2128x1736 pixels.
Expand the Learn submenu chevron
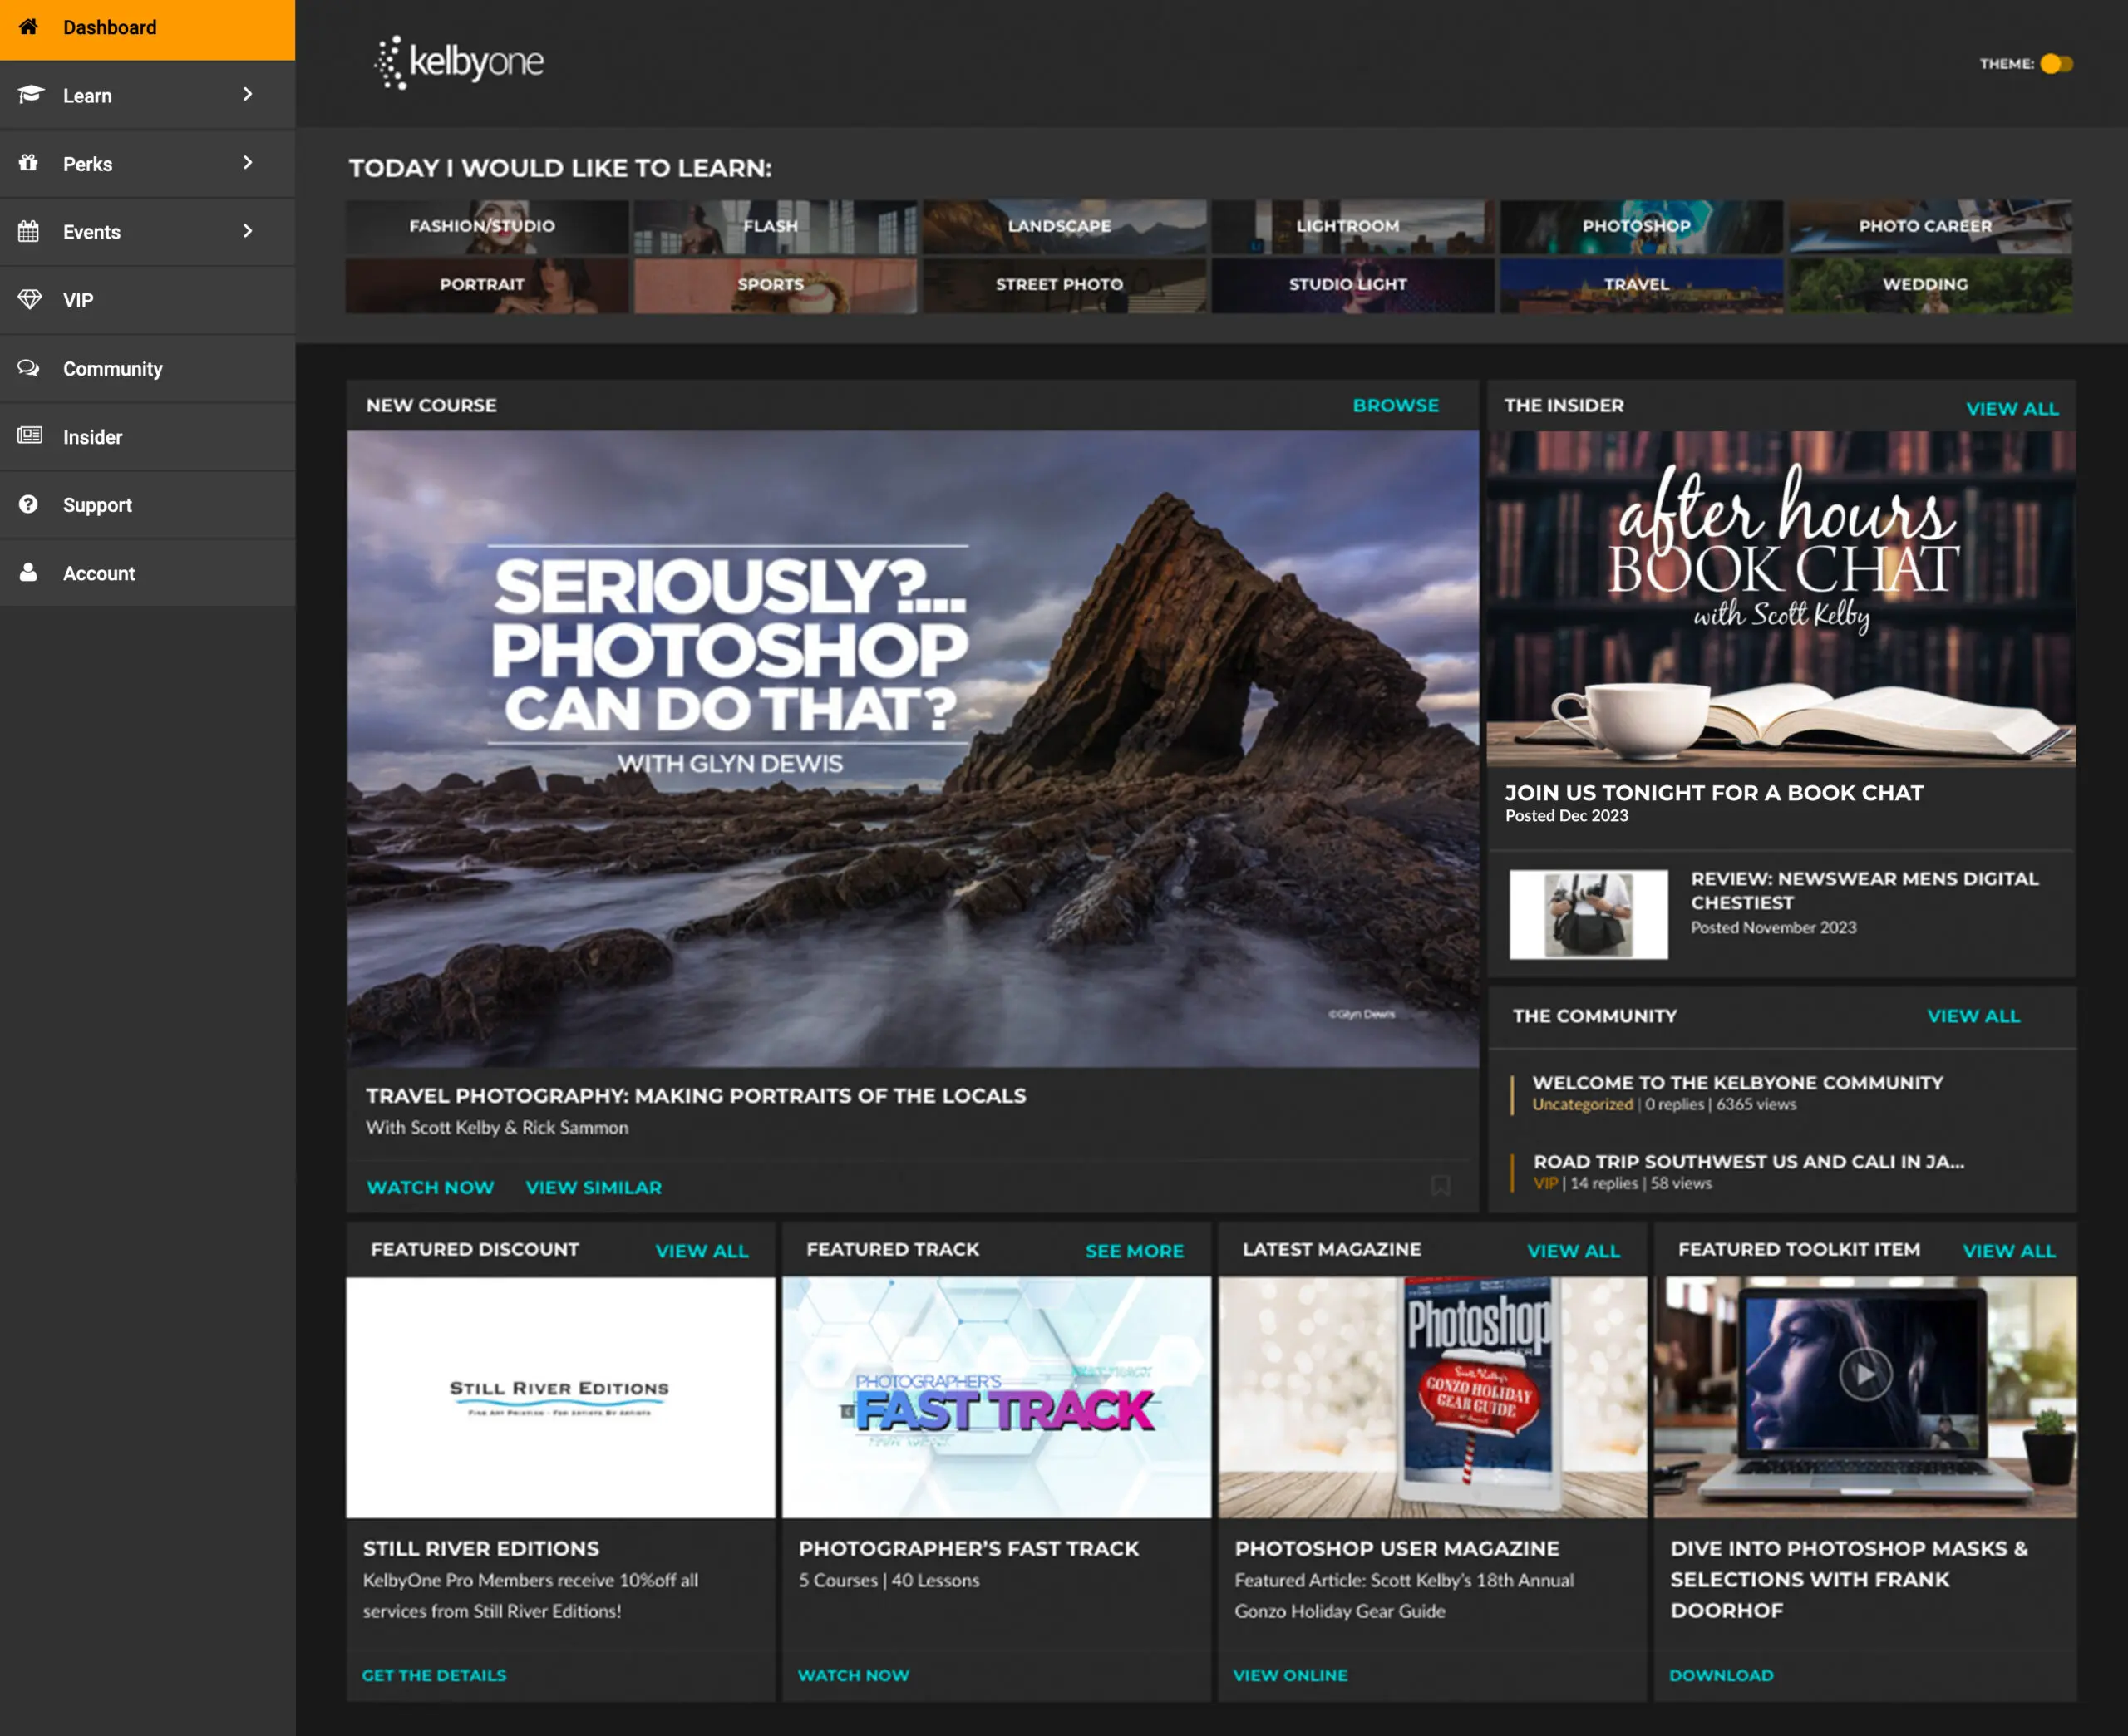click(x=248, y=94)
